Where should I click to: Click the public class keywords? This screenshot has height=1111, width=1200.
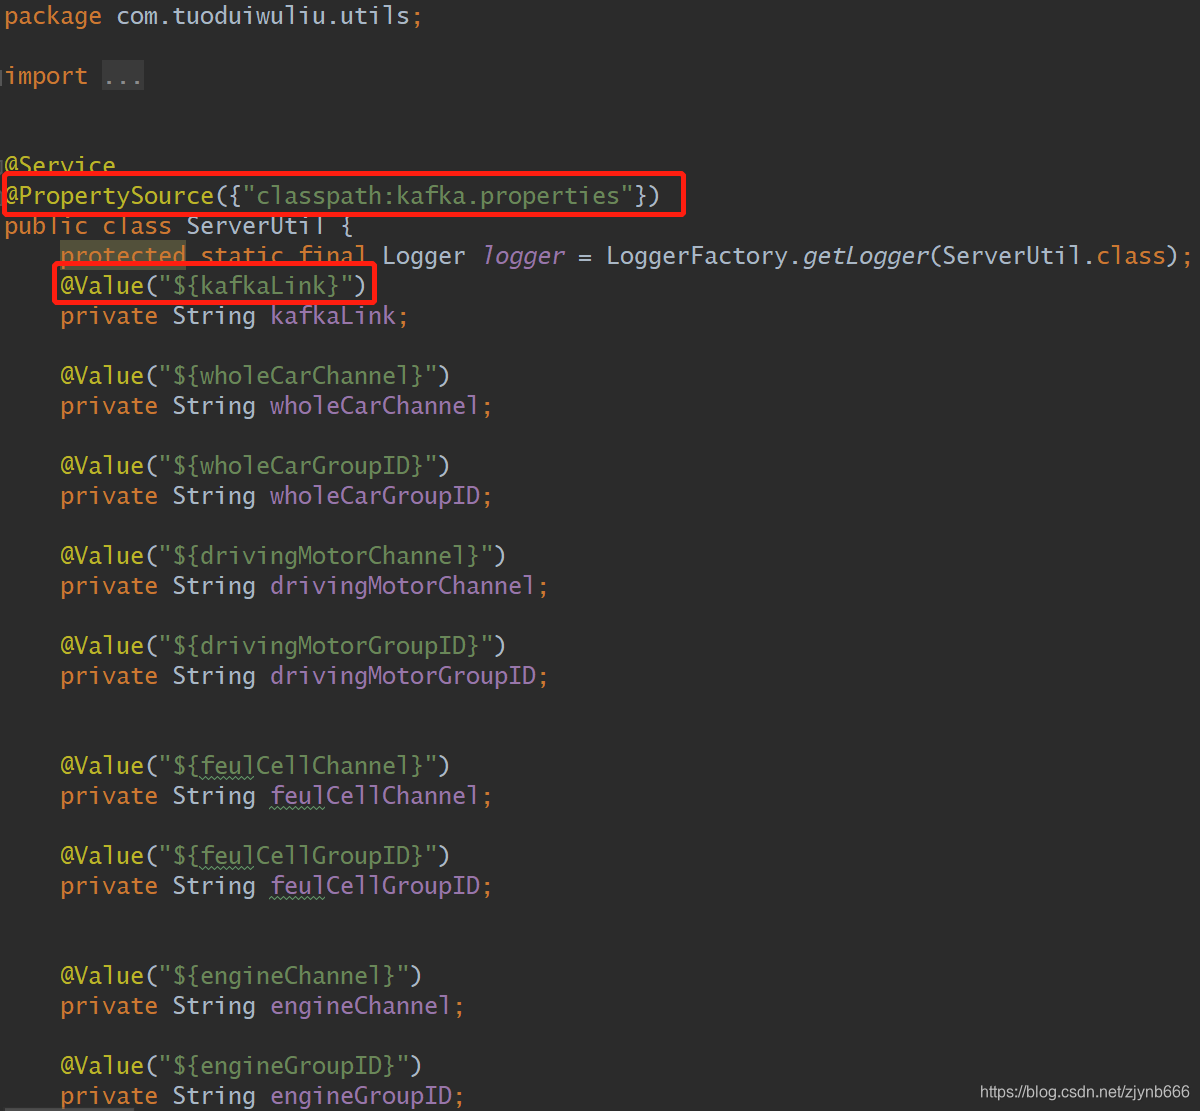click(x=88, y=226)
